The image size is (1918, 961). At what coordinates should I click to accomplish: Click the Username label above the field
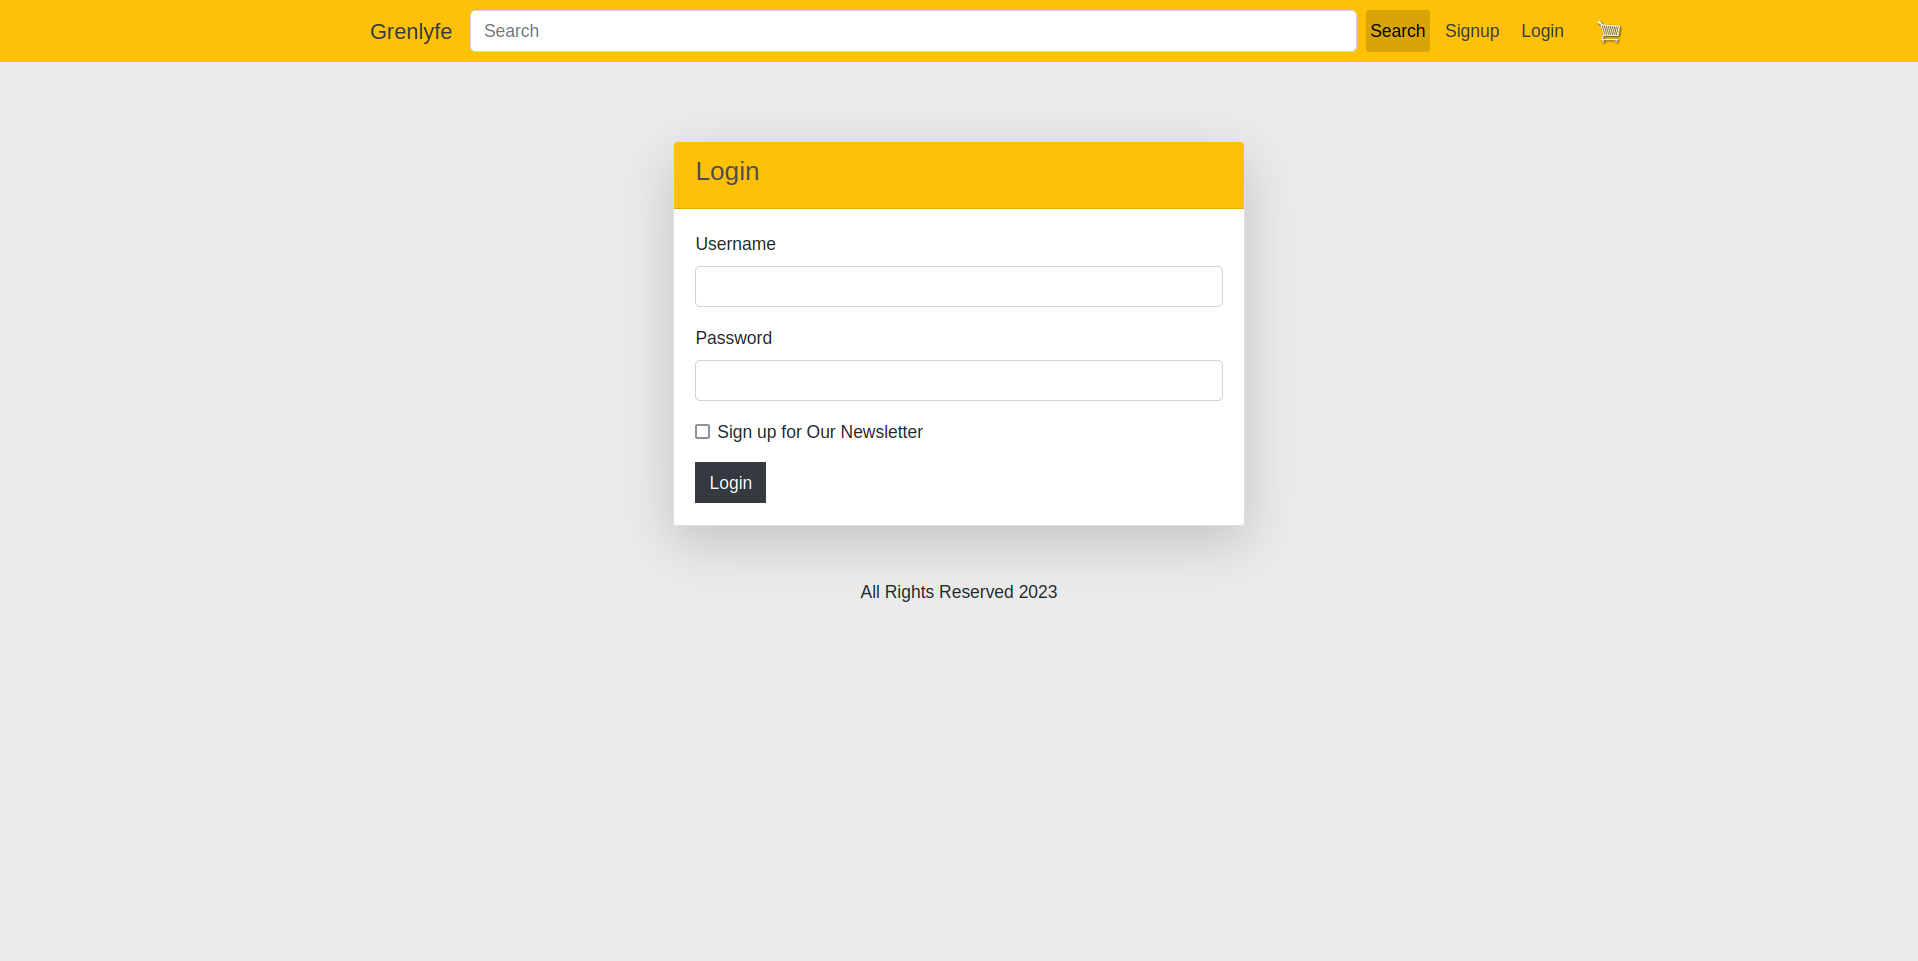(735, 244)
